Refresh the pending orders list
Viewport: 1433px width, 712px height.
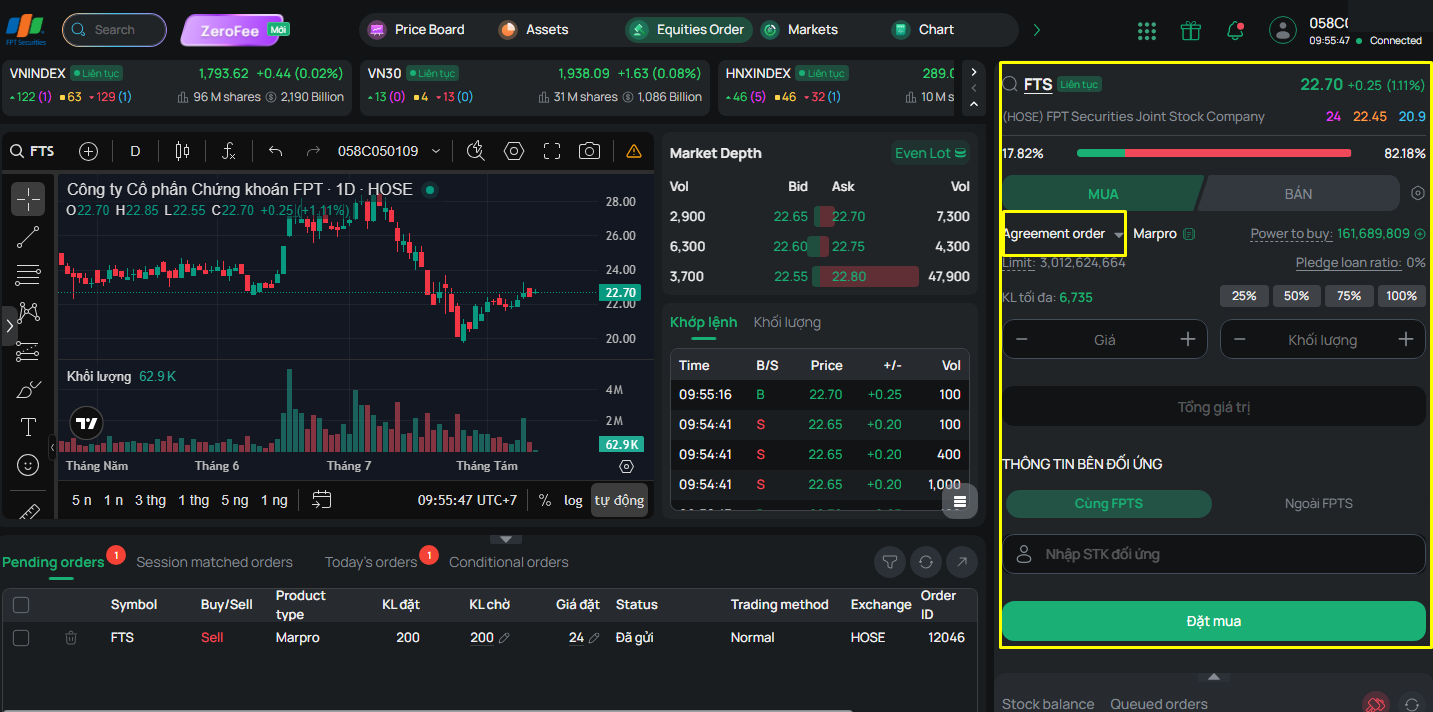click(926, 562)
